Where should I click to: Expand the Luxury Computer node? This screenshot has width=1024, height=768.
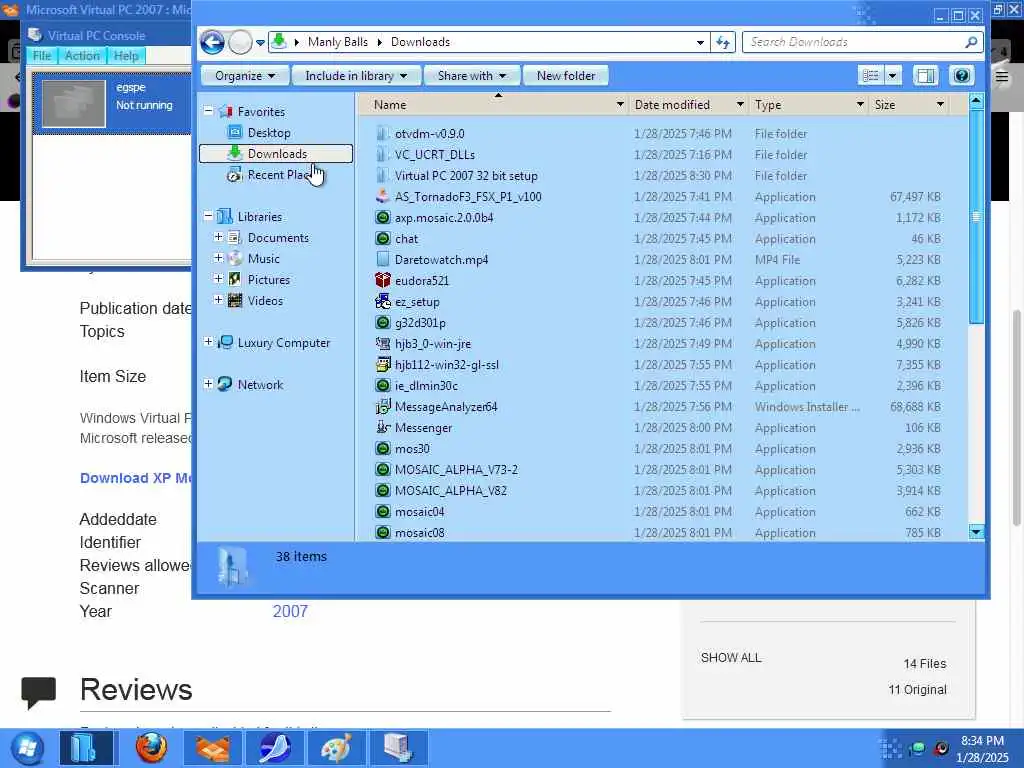(x=208, y=342)
